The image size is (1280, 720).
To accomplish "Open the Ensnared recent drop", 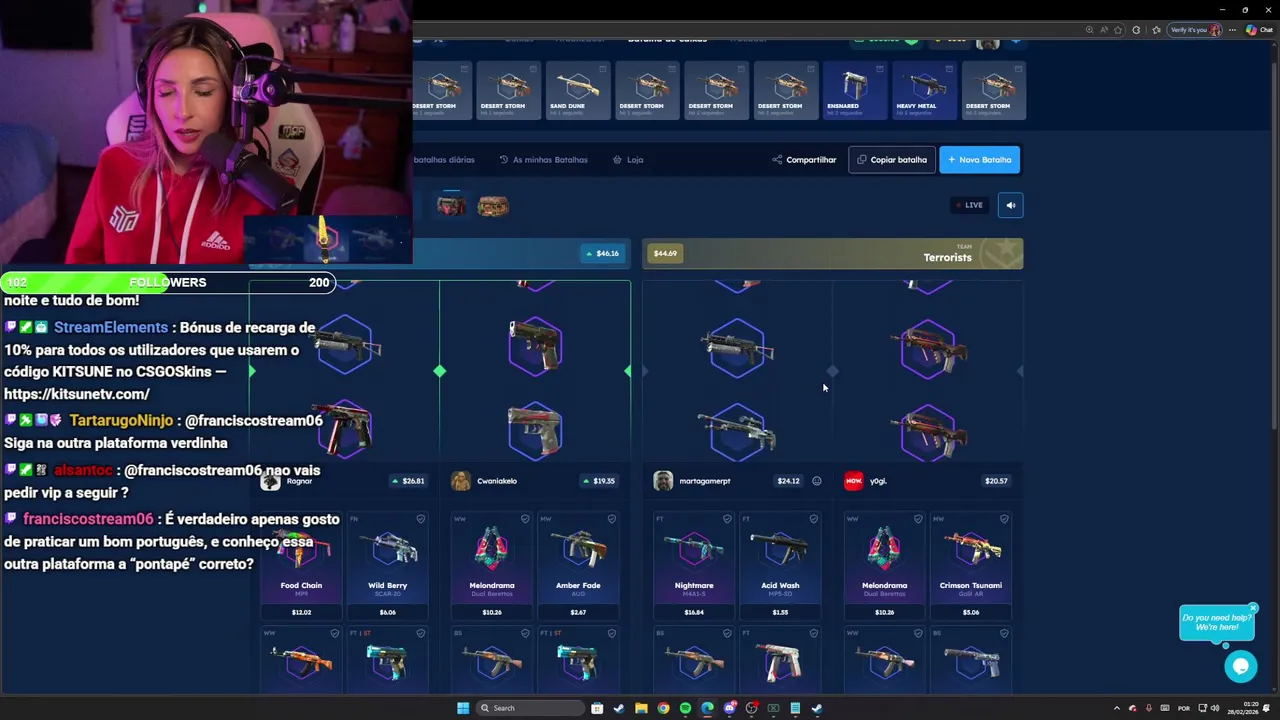I will click(854, 91).
